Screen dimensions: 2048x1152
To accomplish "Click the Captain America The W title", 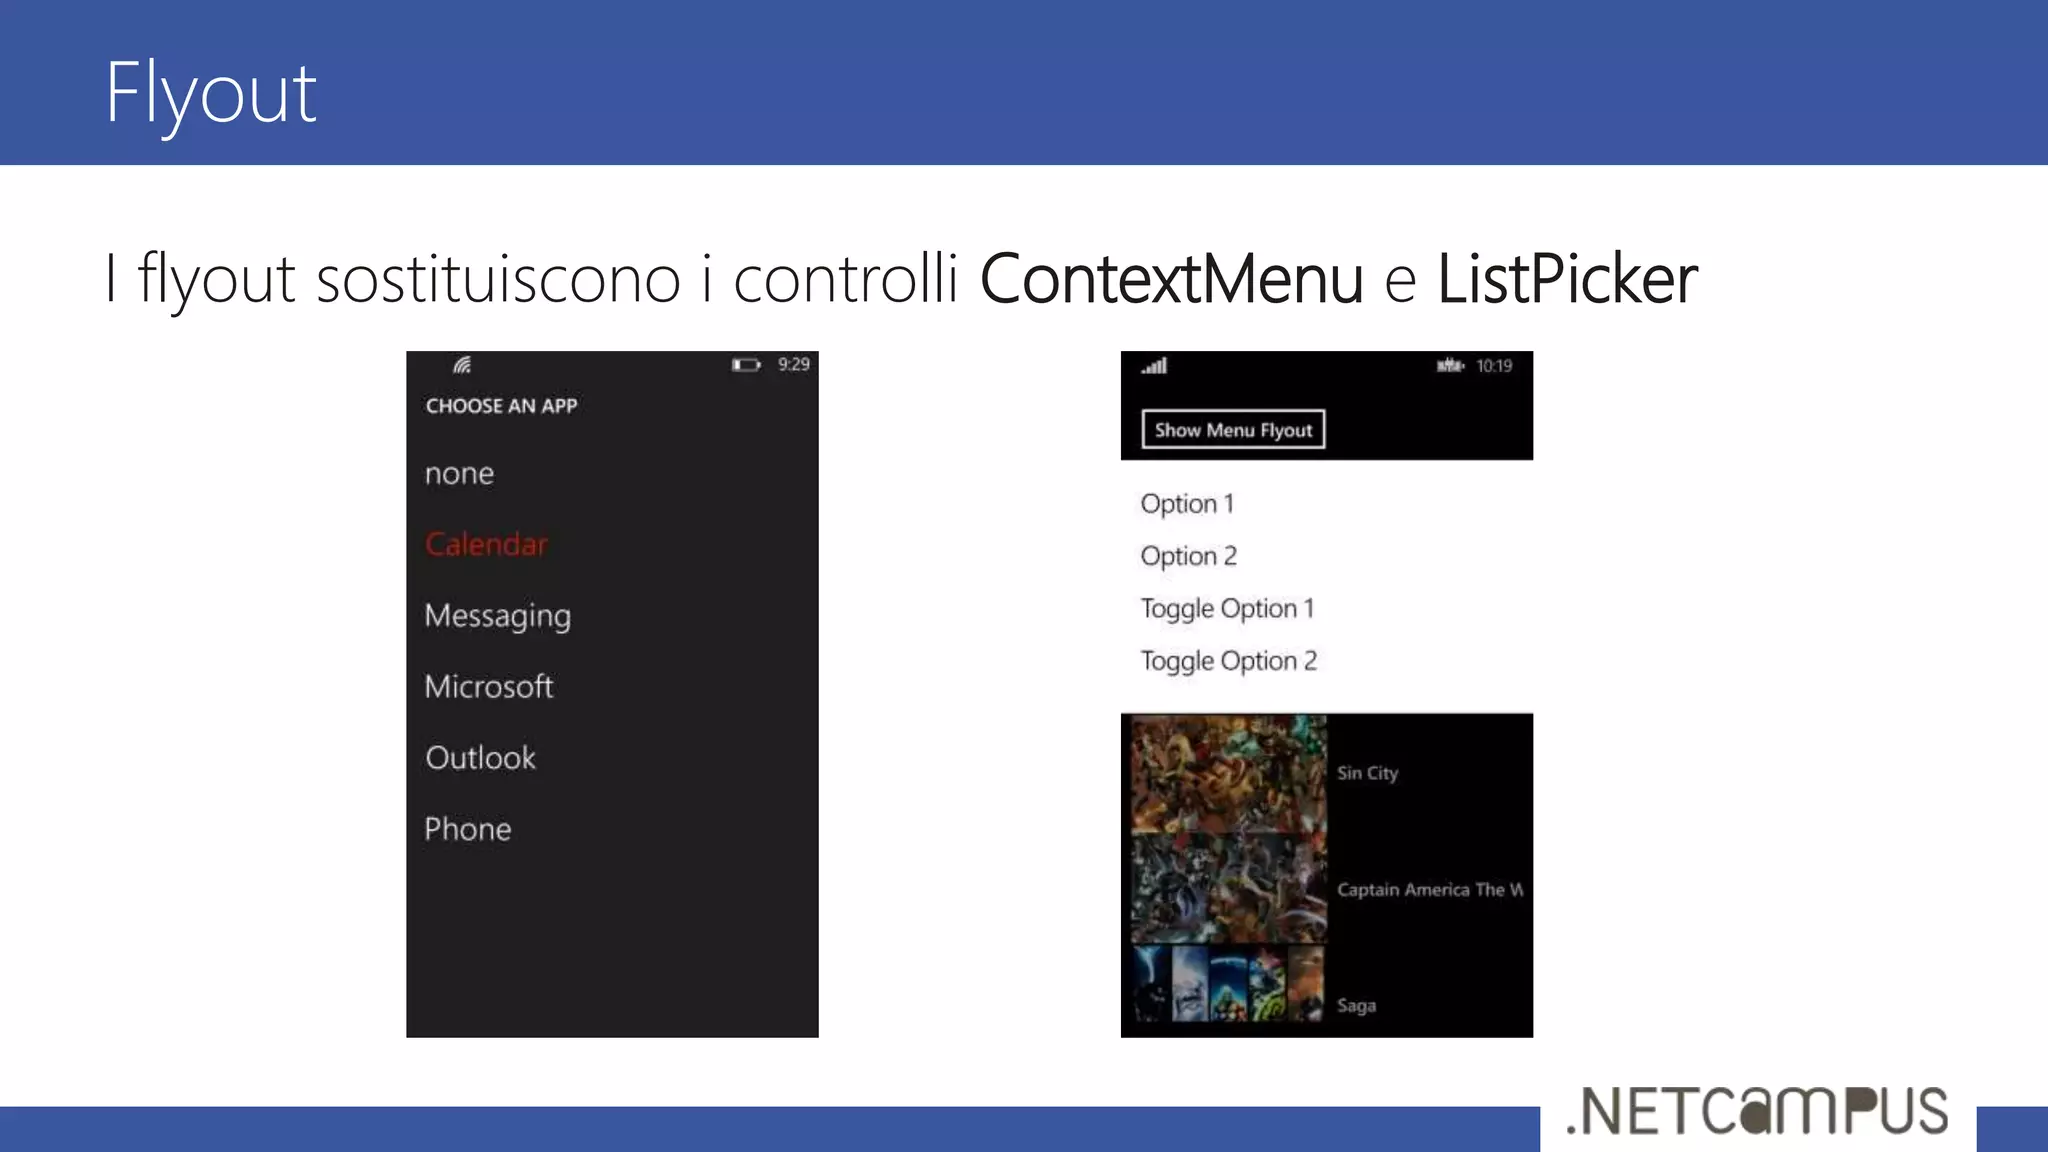I will (x=1430, y=889).
